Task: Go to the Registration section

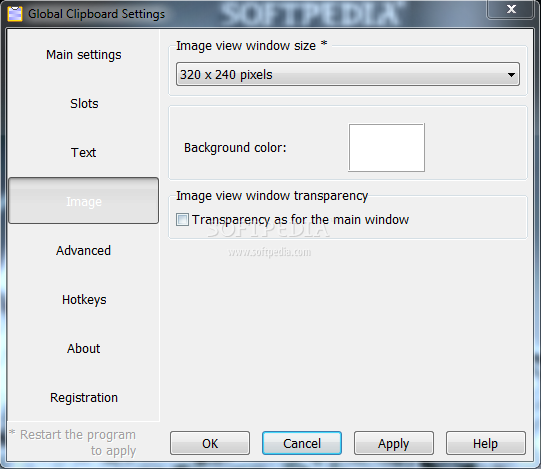Action: 83,398
